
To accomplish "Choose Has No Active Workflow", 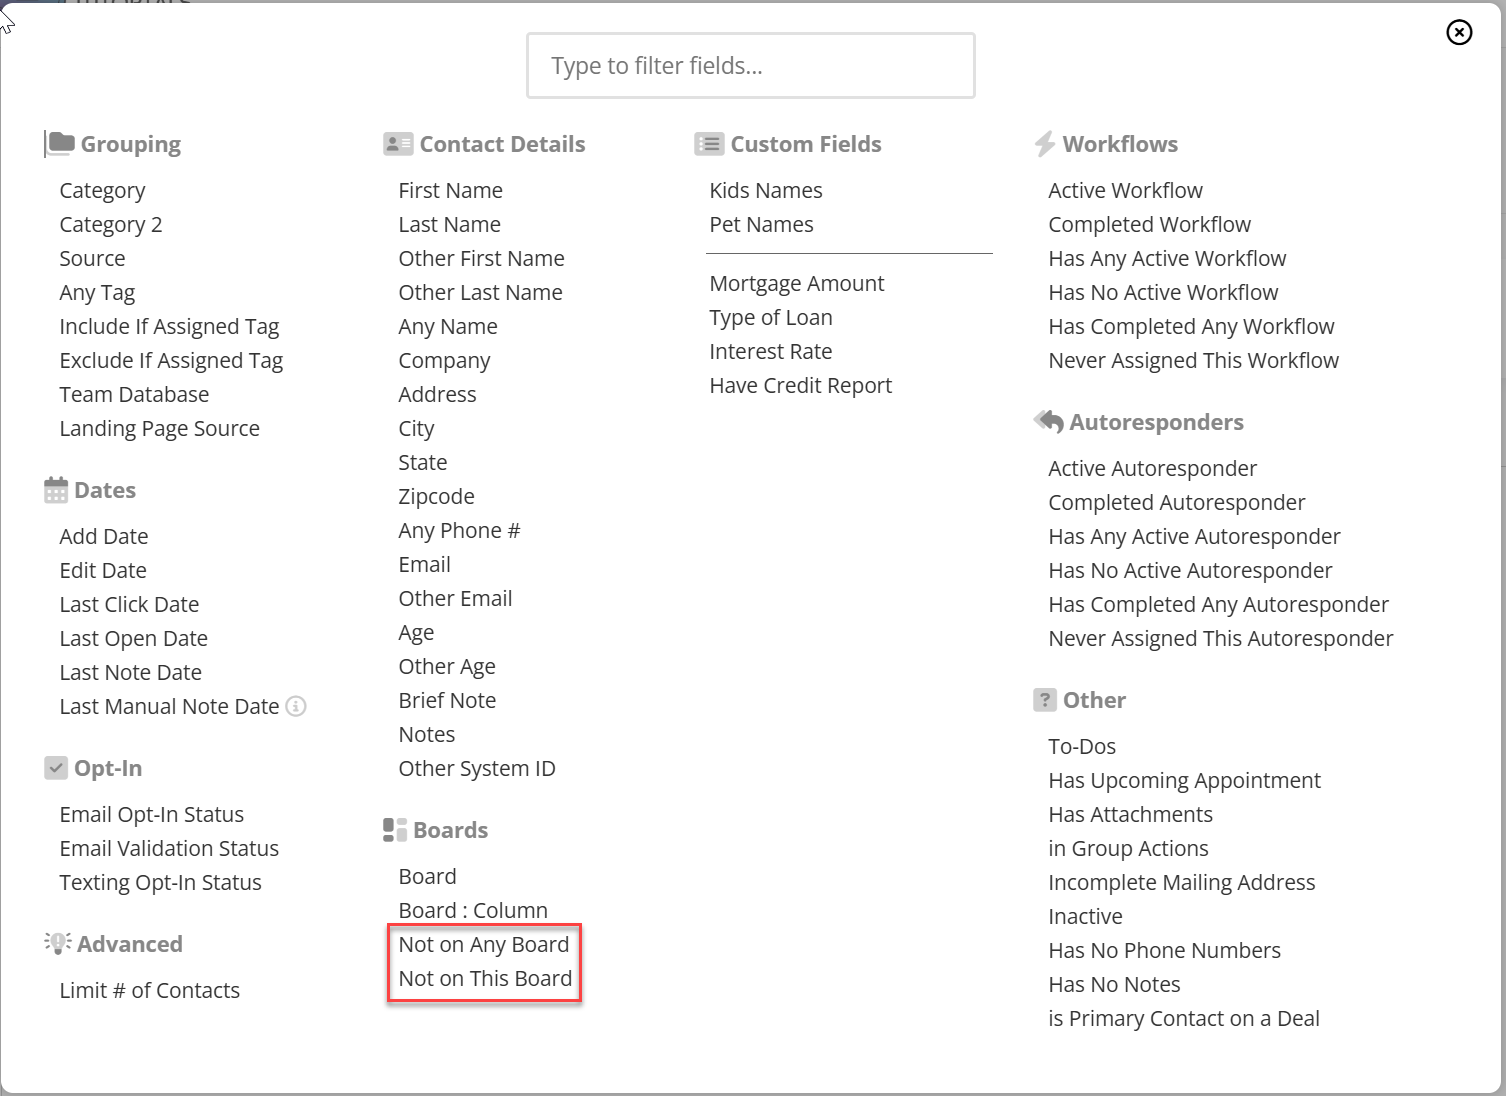I will coord(1163,293).
